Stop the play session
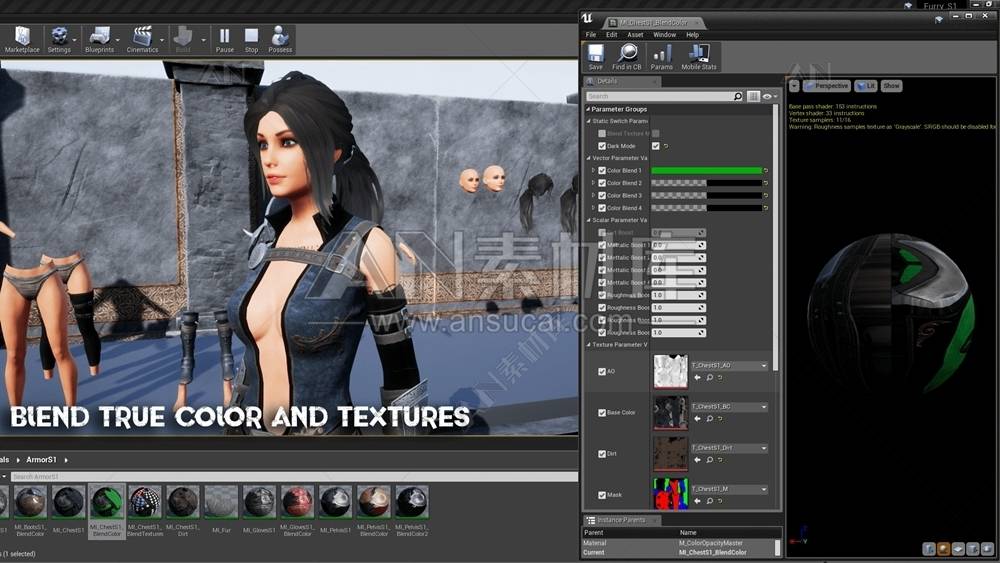 click(x=251, y=39)
